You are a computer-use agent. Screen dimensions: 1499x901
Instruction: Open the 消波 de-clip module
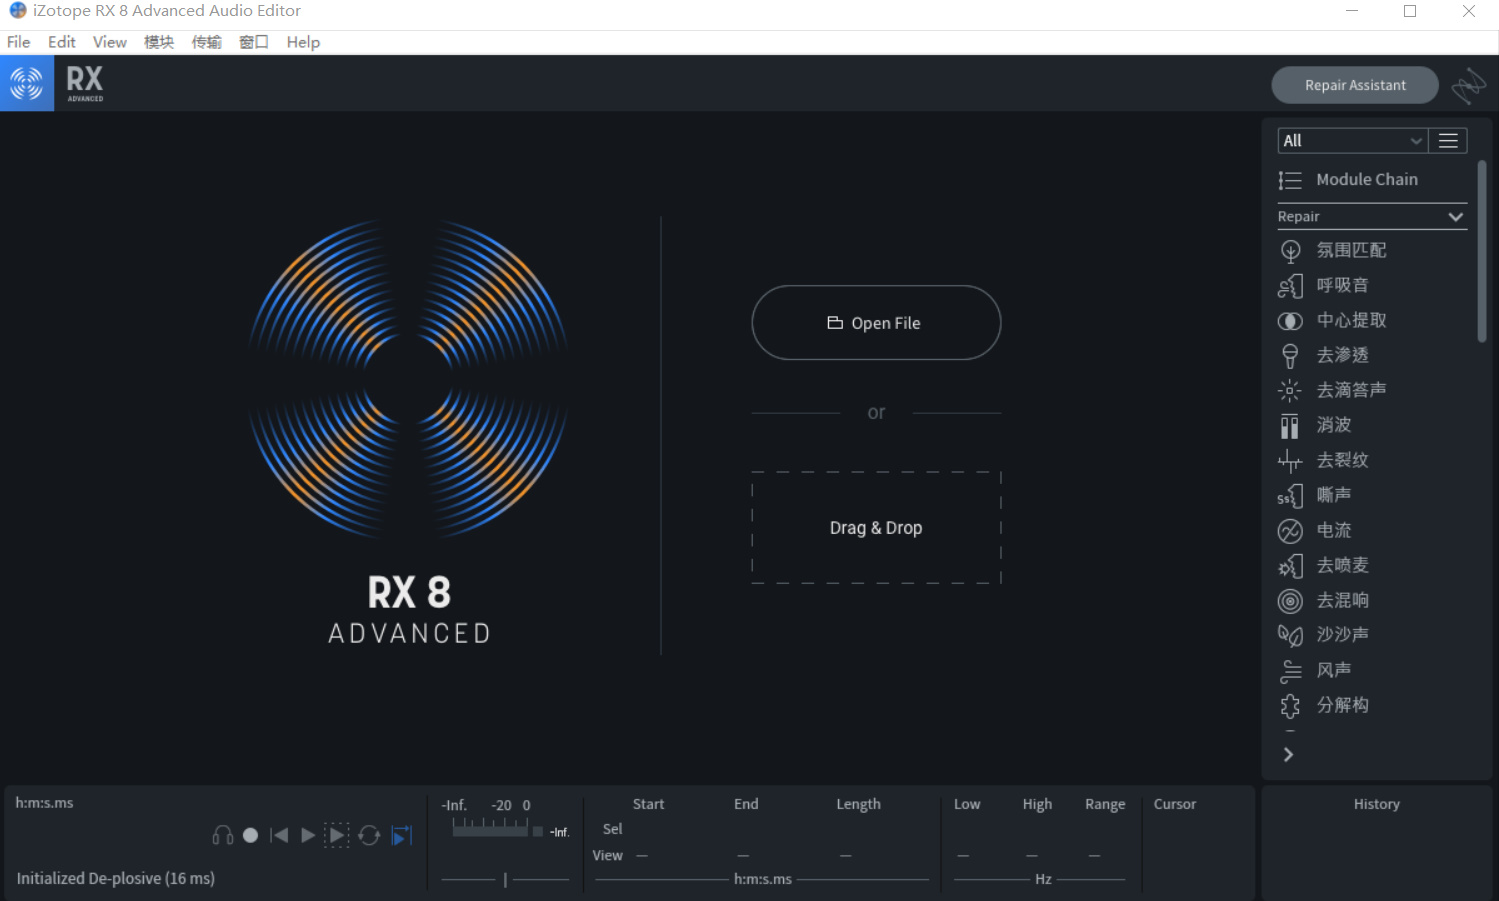pos(1315,425)
